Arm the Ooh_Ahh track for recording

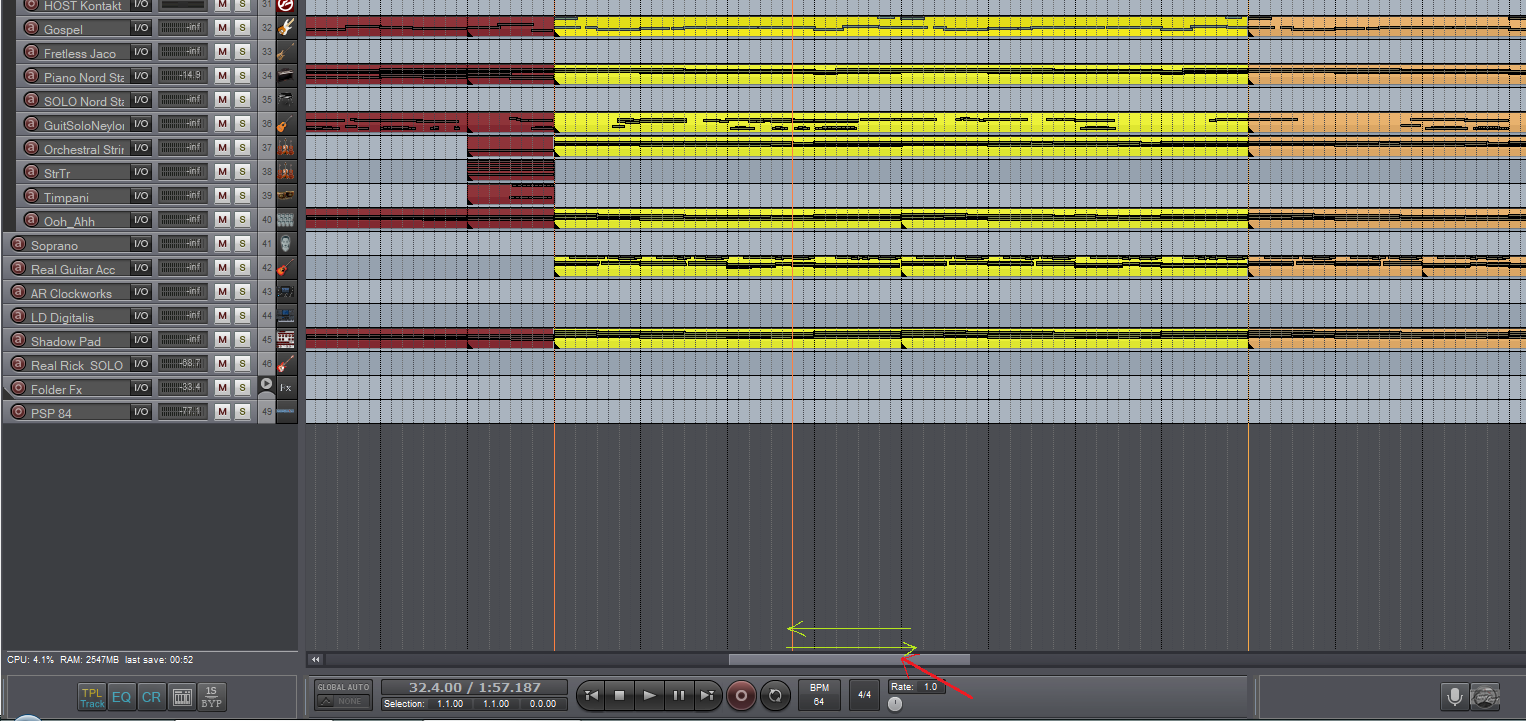coord(32,221)
